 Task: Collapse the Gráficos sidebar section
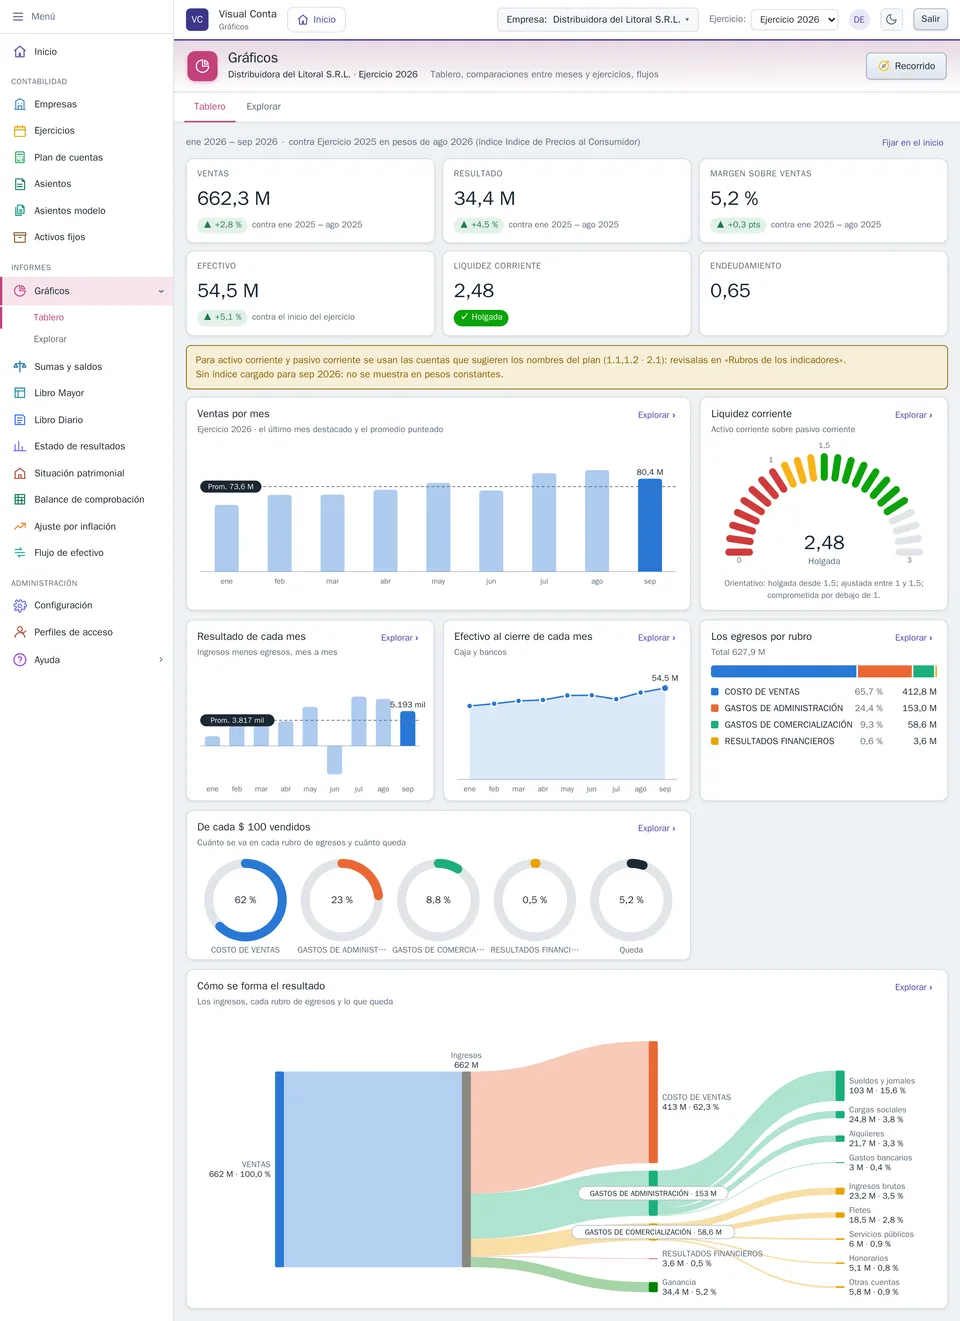(x=161, y=291)
